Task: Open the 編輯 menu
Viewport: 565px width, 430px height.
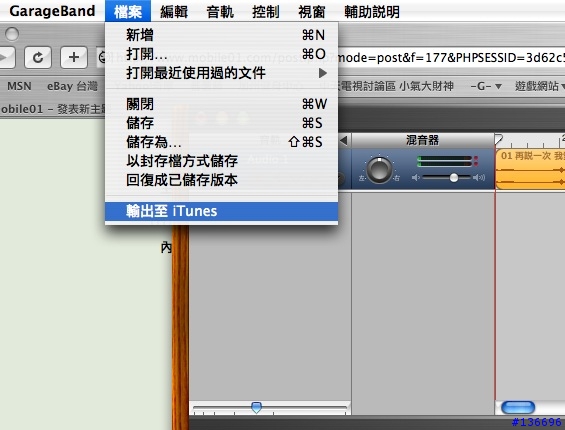Action: [x=174, y=12]
